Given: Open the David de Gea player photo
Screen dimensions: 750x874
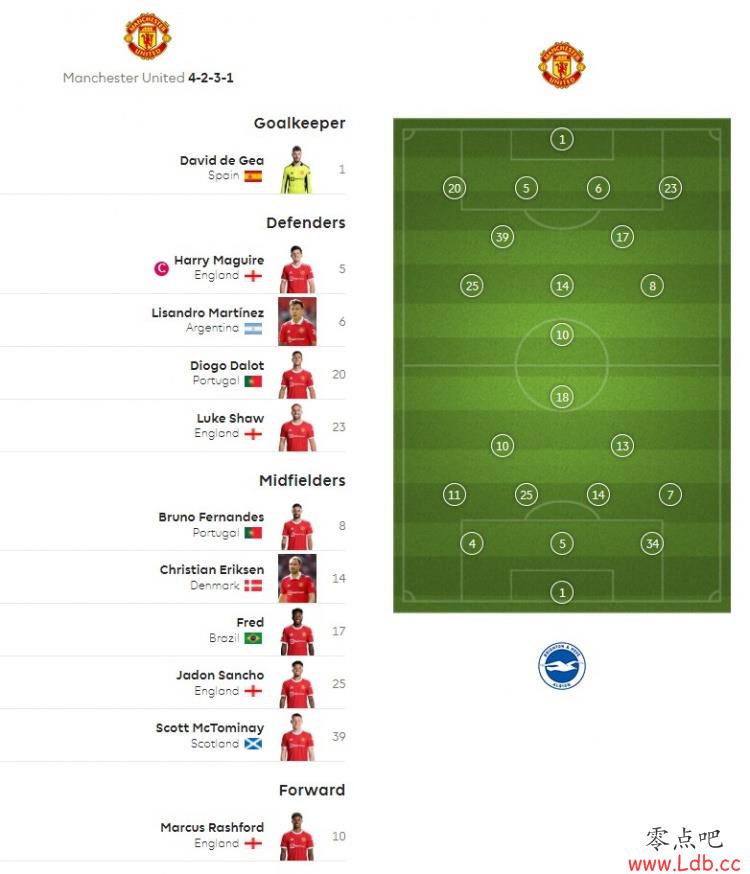Looking at the screenshot, I should (x=297, y=169).
